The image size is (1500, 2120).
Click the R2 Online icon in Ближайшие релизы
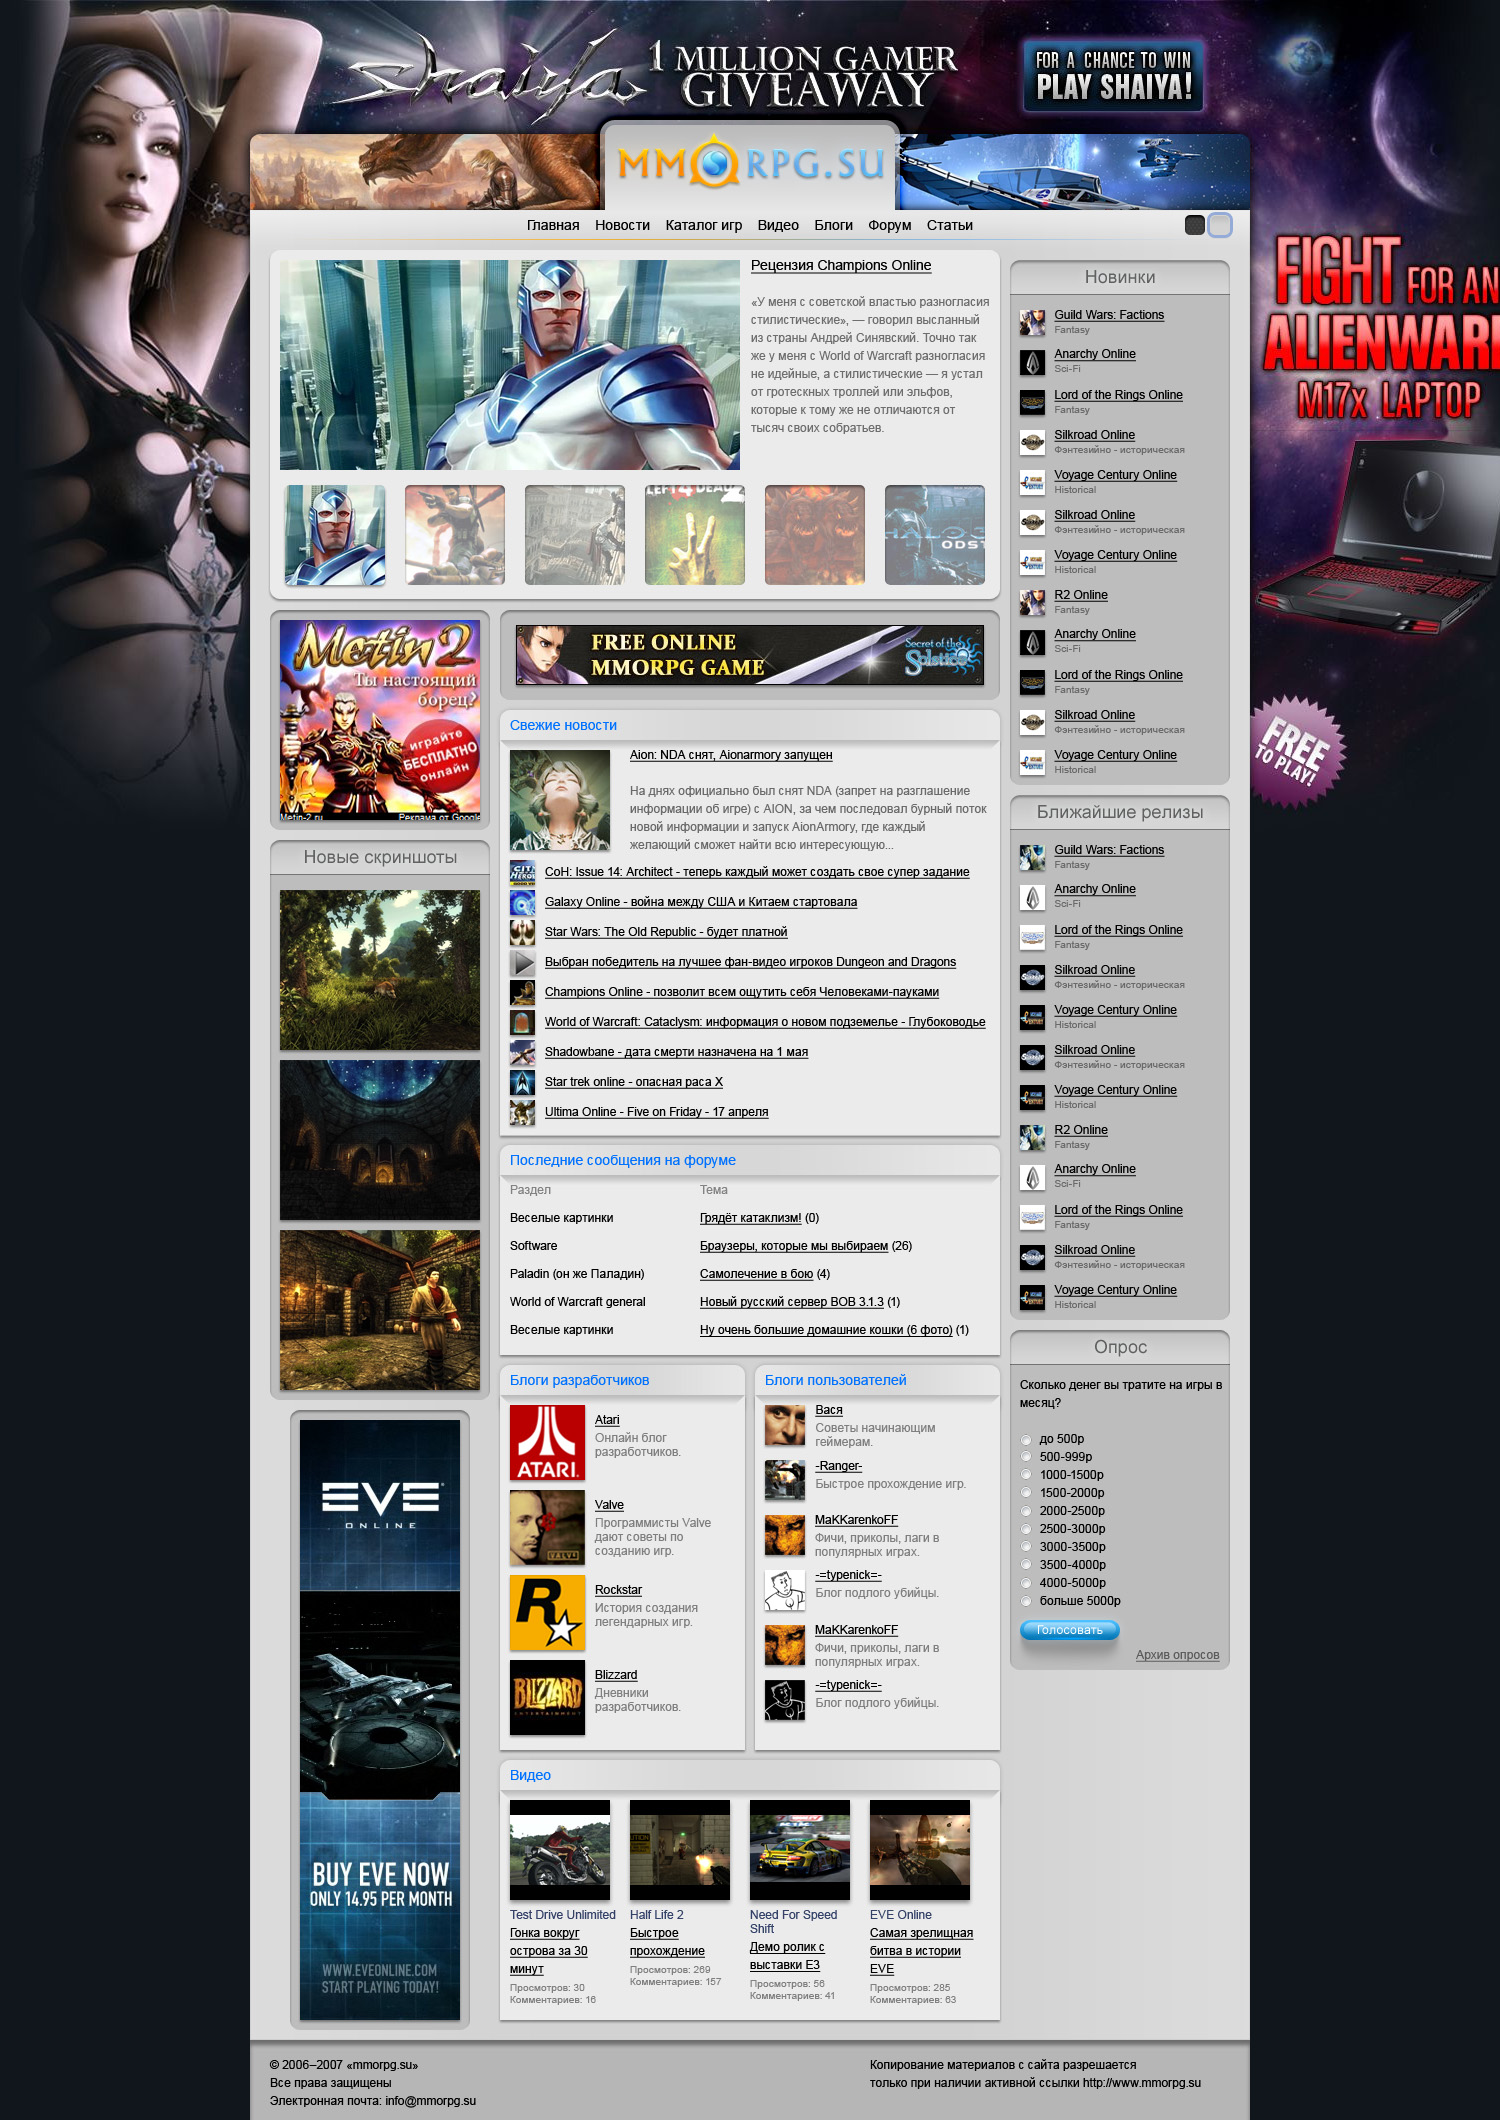coord(1032,1137)
